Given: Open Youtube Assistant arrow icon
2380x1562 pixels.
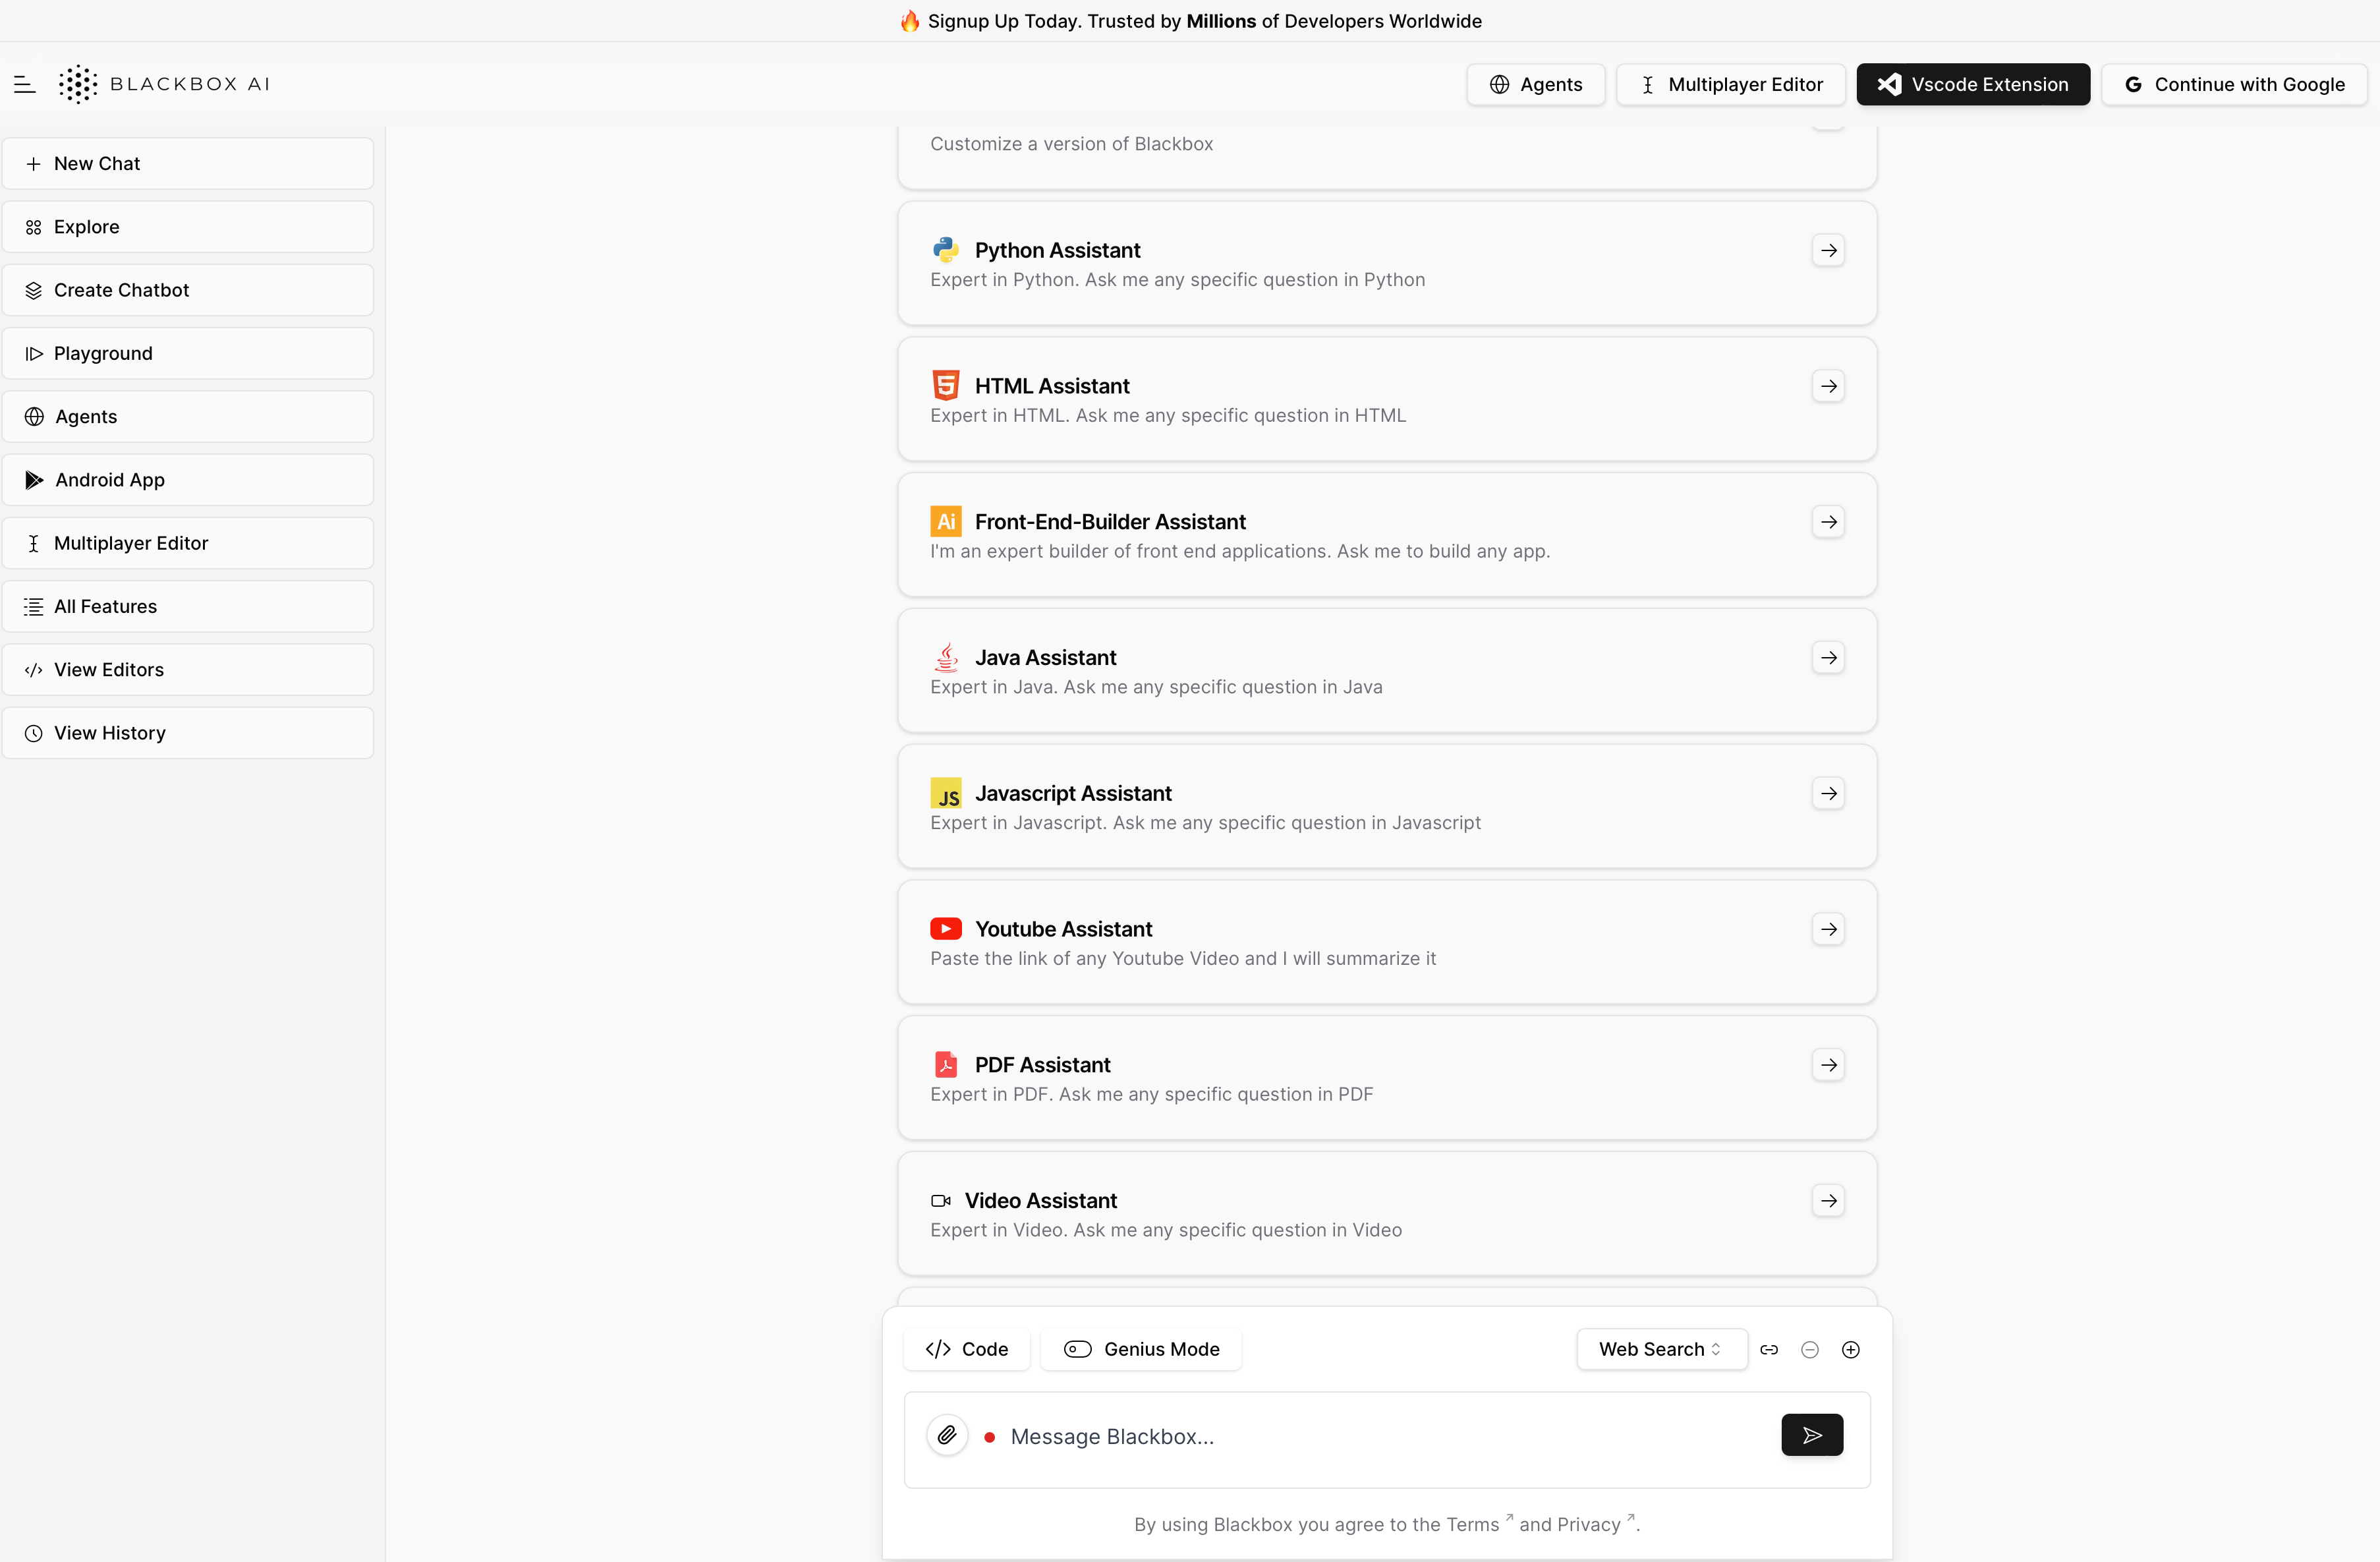Looking at the screenshot, I should tap(1828, 929).
